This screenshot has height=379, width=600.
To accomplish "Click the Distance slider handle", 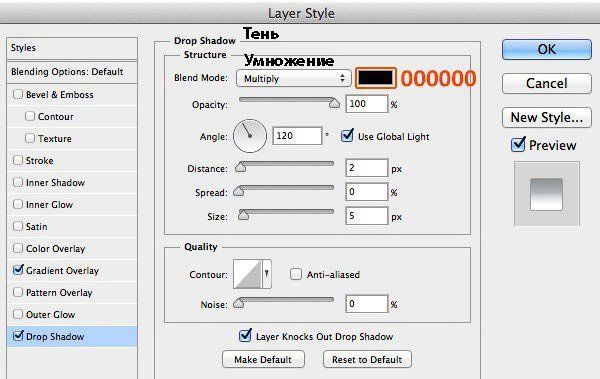I will 241,167.
